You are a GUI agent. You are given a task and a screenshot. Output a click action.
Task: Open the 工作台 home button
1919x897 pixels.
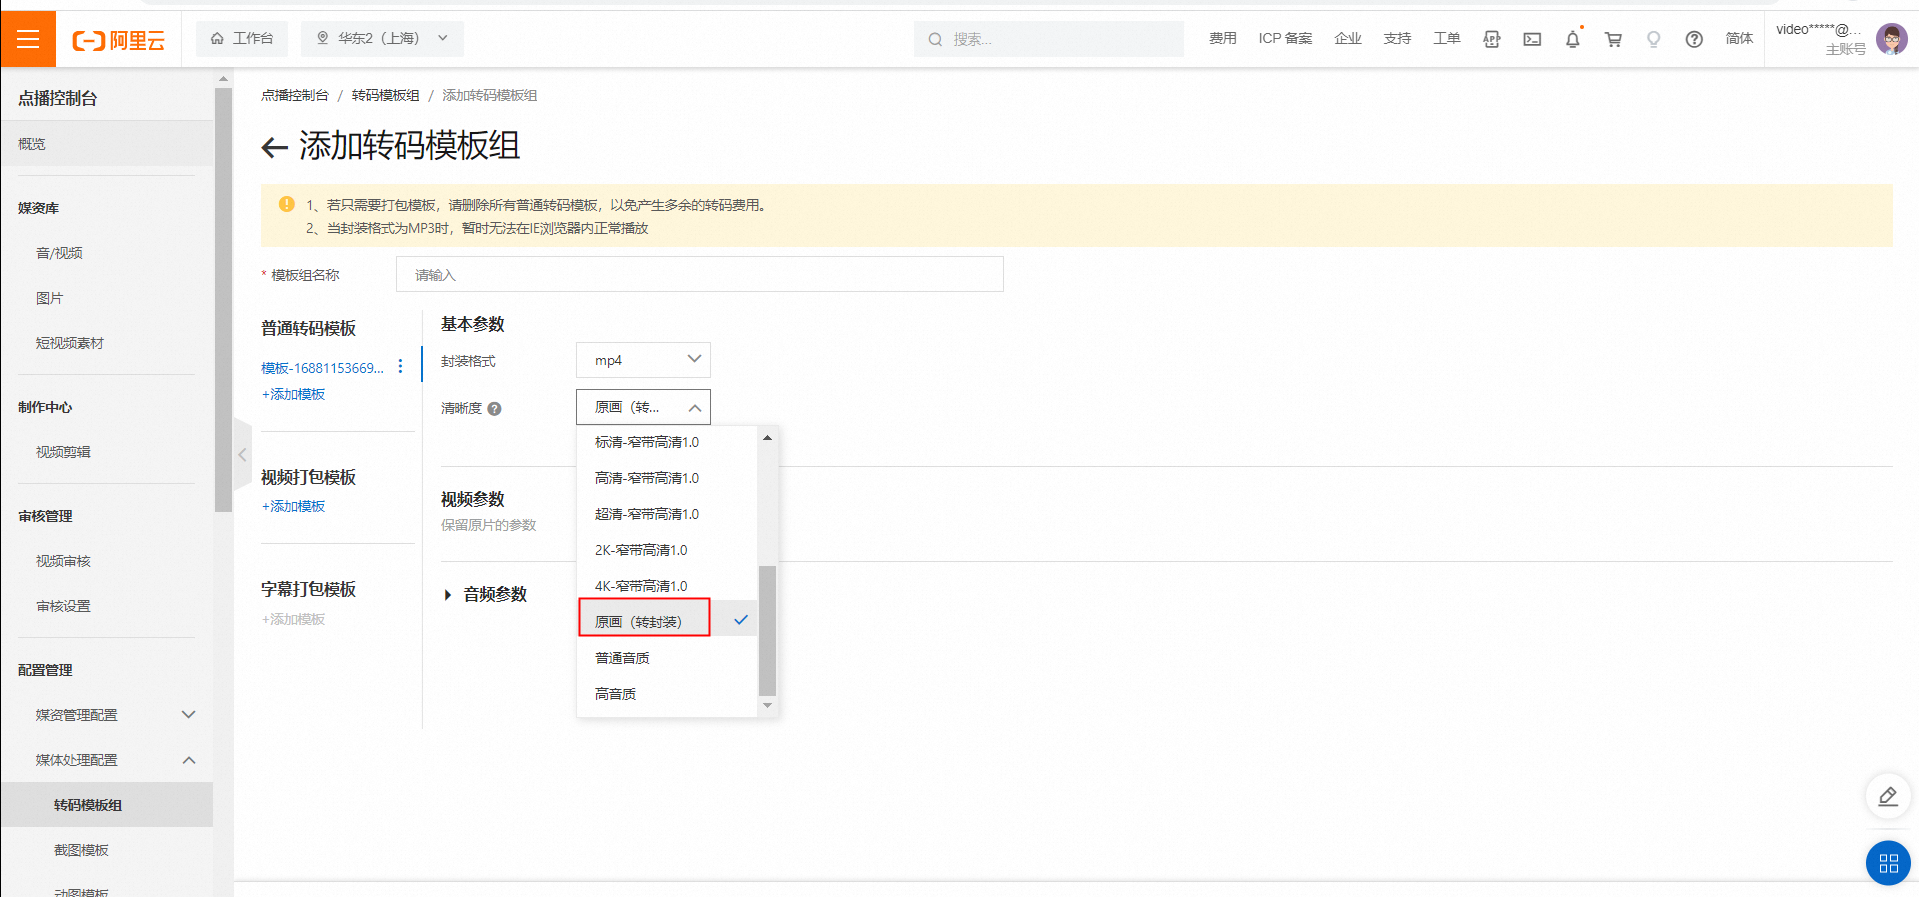click(242, 38)
